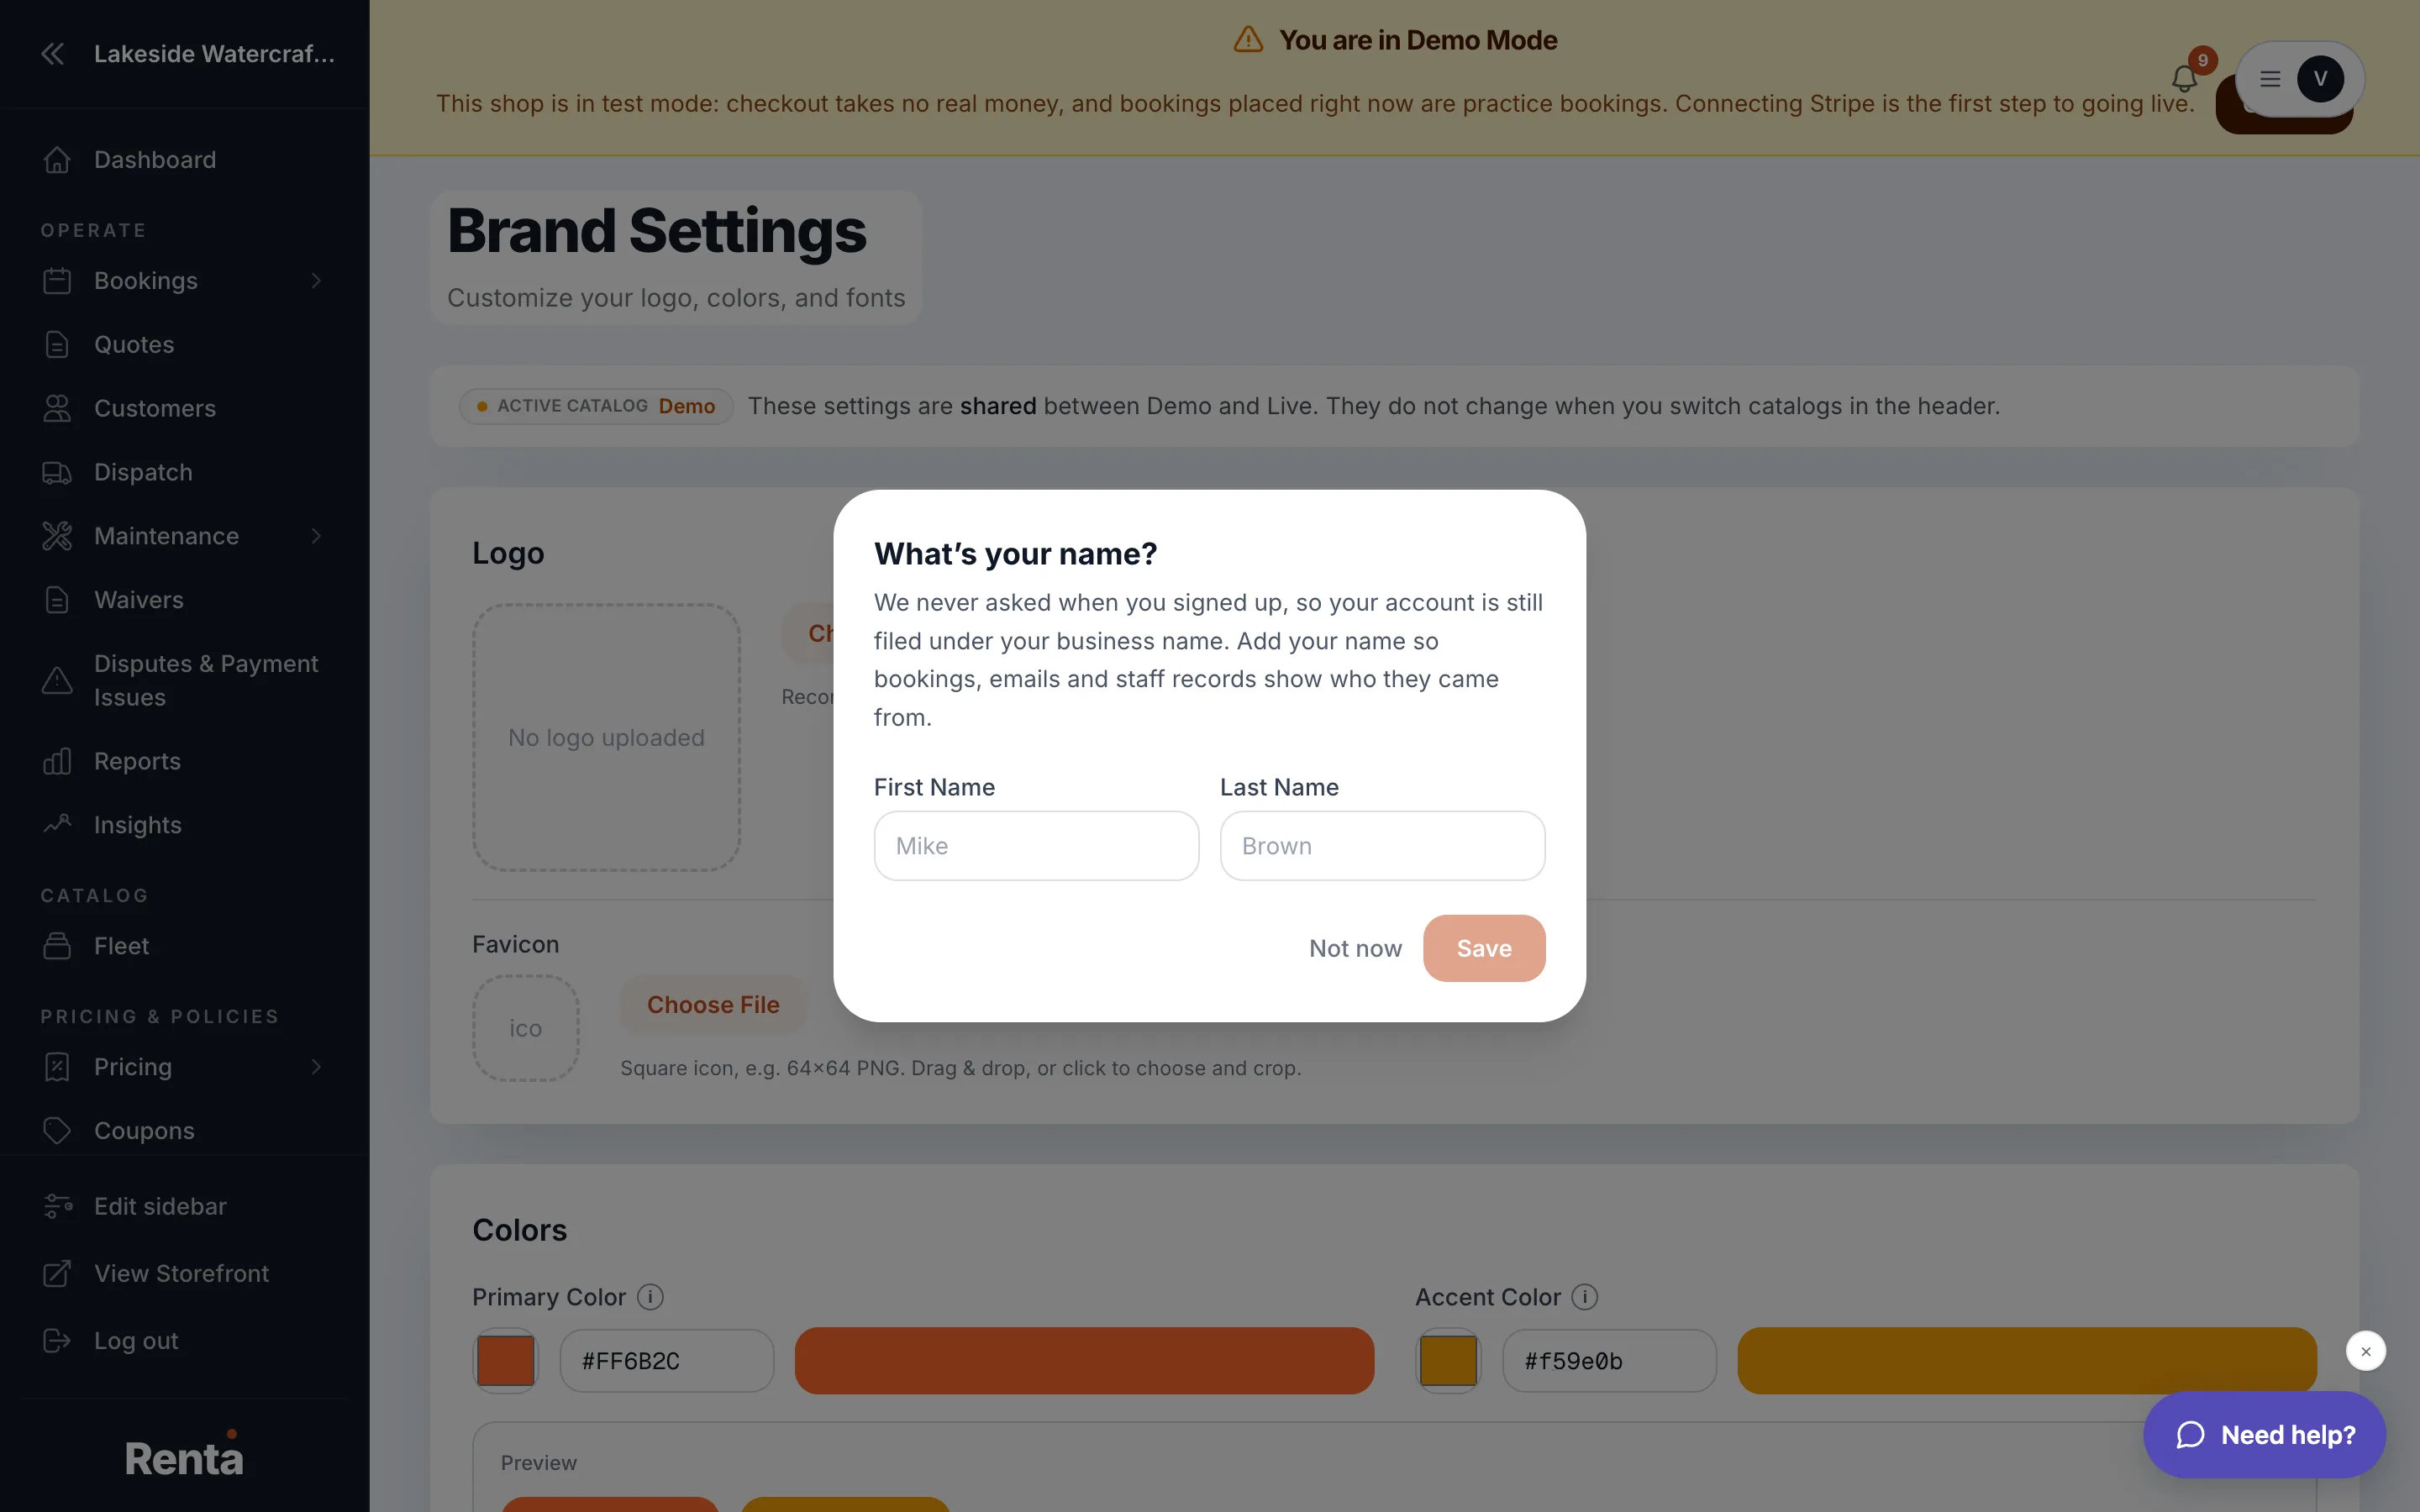Dismiss the dialog with Not now

[x=1355, y=948]
